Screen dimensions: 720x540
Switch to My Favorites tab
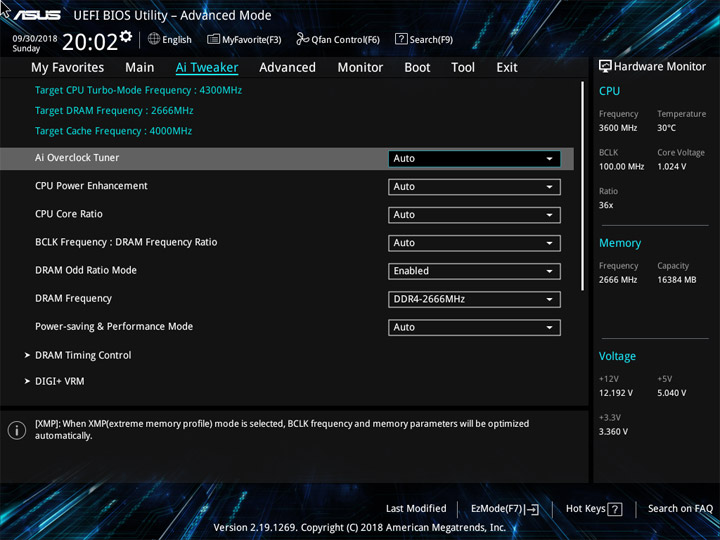pos(68,68)
